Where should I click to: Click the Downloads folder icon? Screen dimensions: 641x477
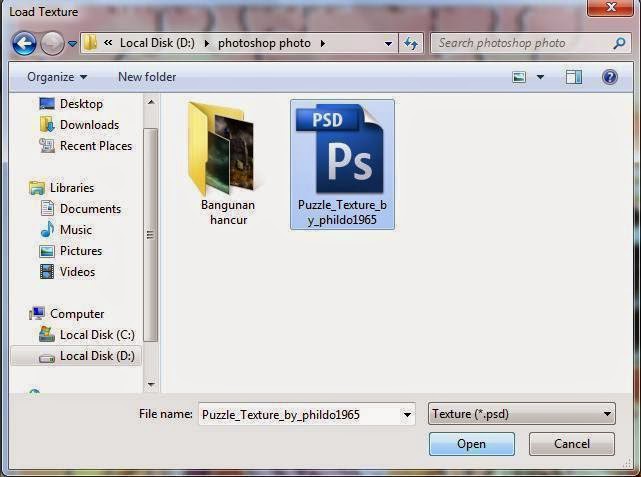point(47,124)
